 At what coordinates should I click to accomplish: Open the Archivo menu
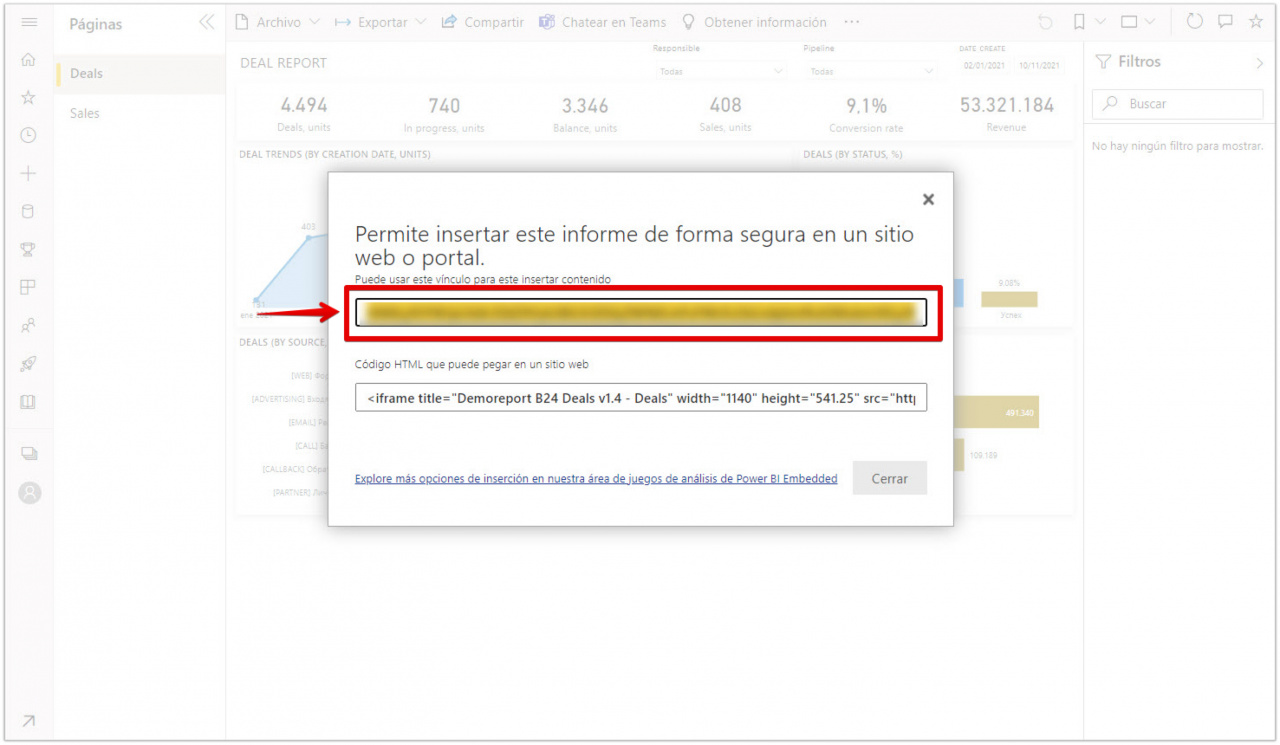pyautogui.click(x=278, y=22)
